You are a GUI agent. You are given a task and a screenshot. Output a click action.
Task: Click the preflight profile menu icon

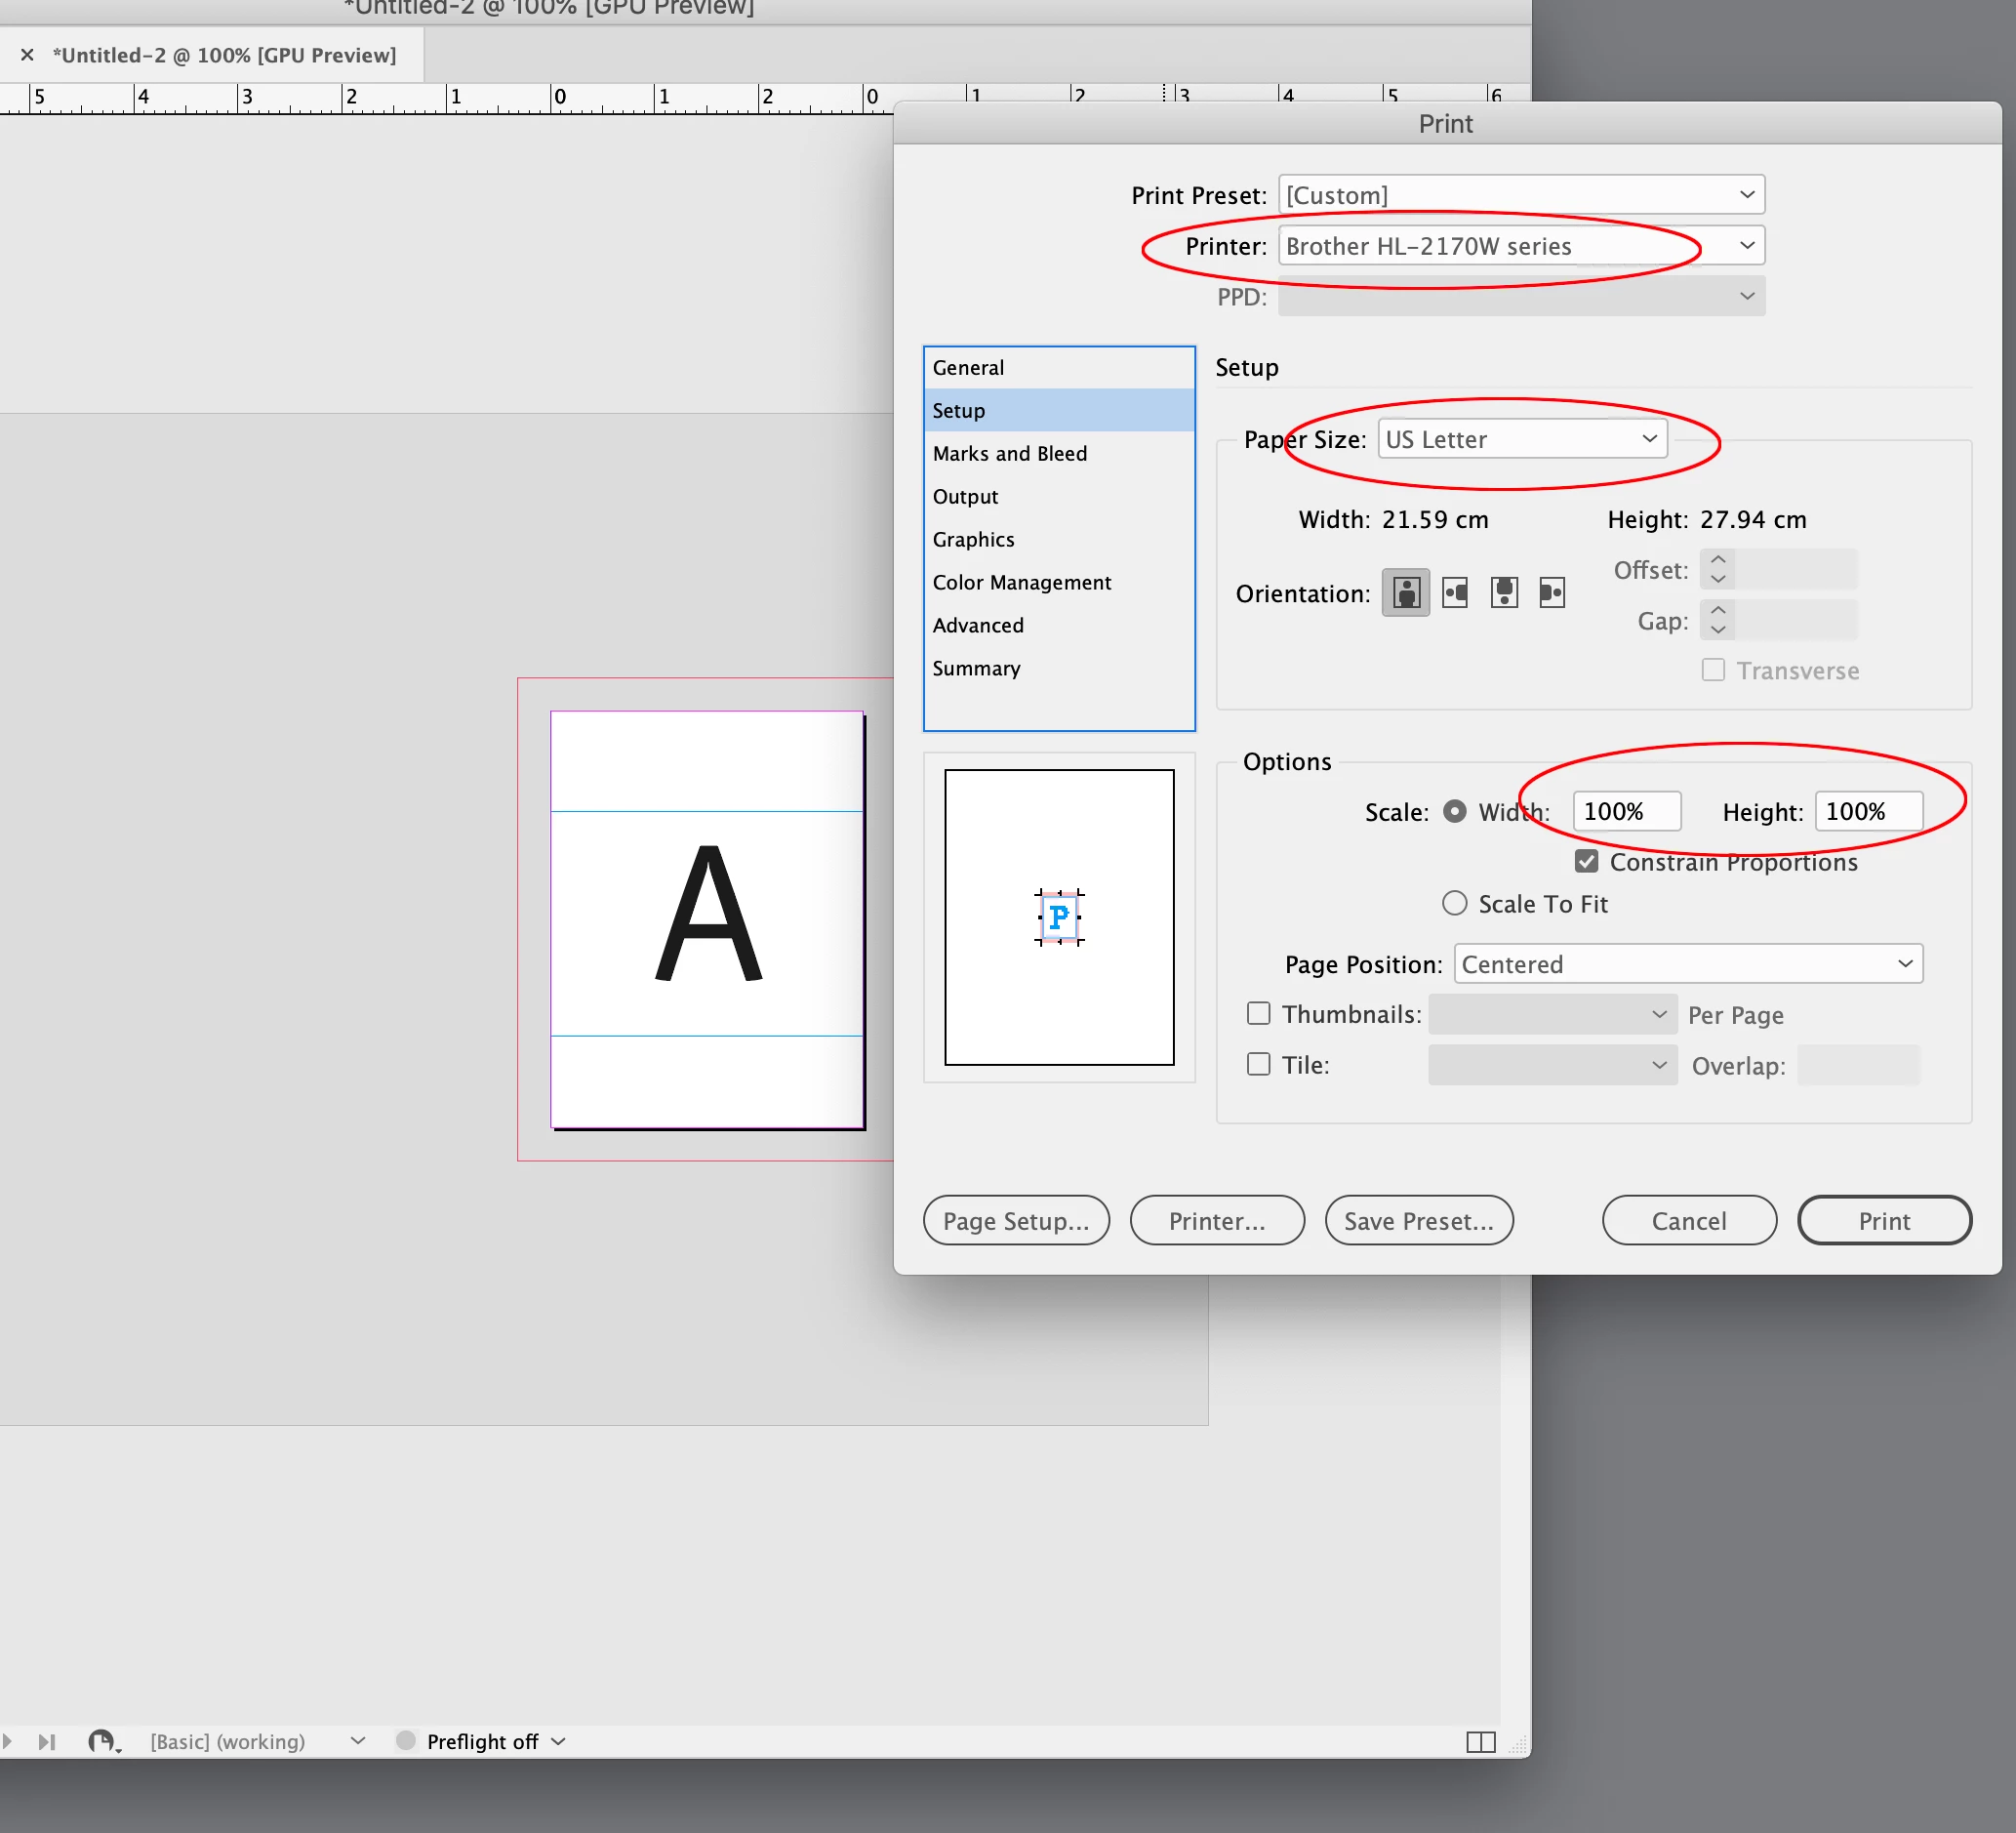[x=103, y=1742]
